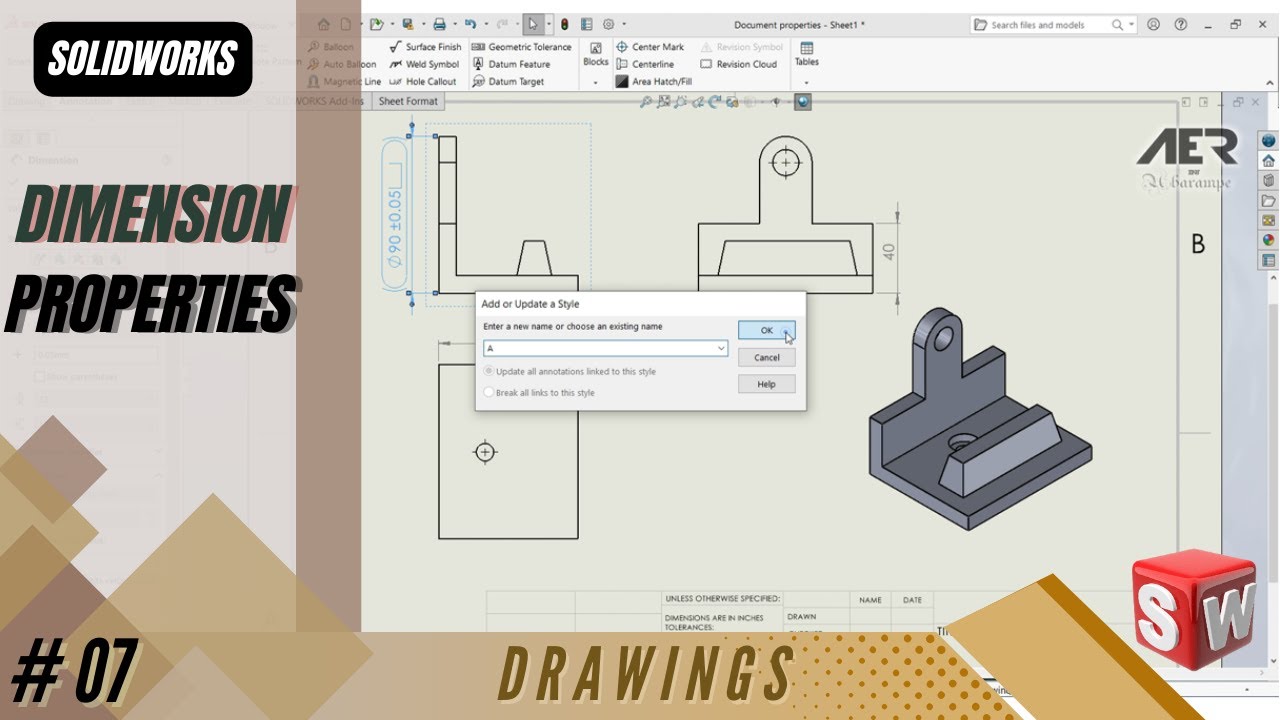Image resolution: width=1280 pixels, height=720 pixels.
Task: Switch to the Sheet Format tab
Action: (x=408, y=101)
